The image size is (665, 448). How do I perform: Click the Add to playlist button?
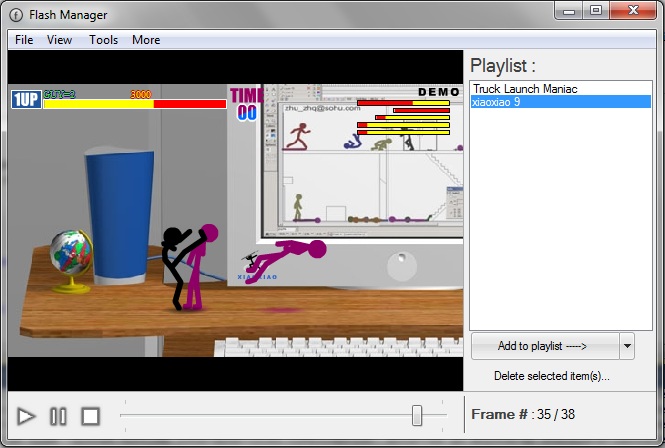545,346
